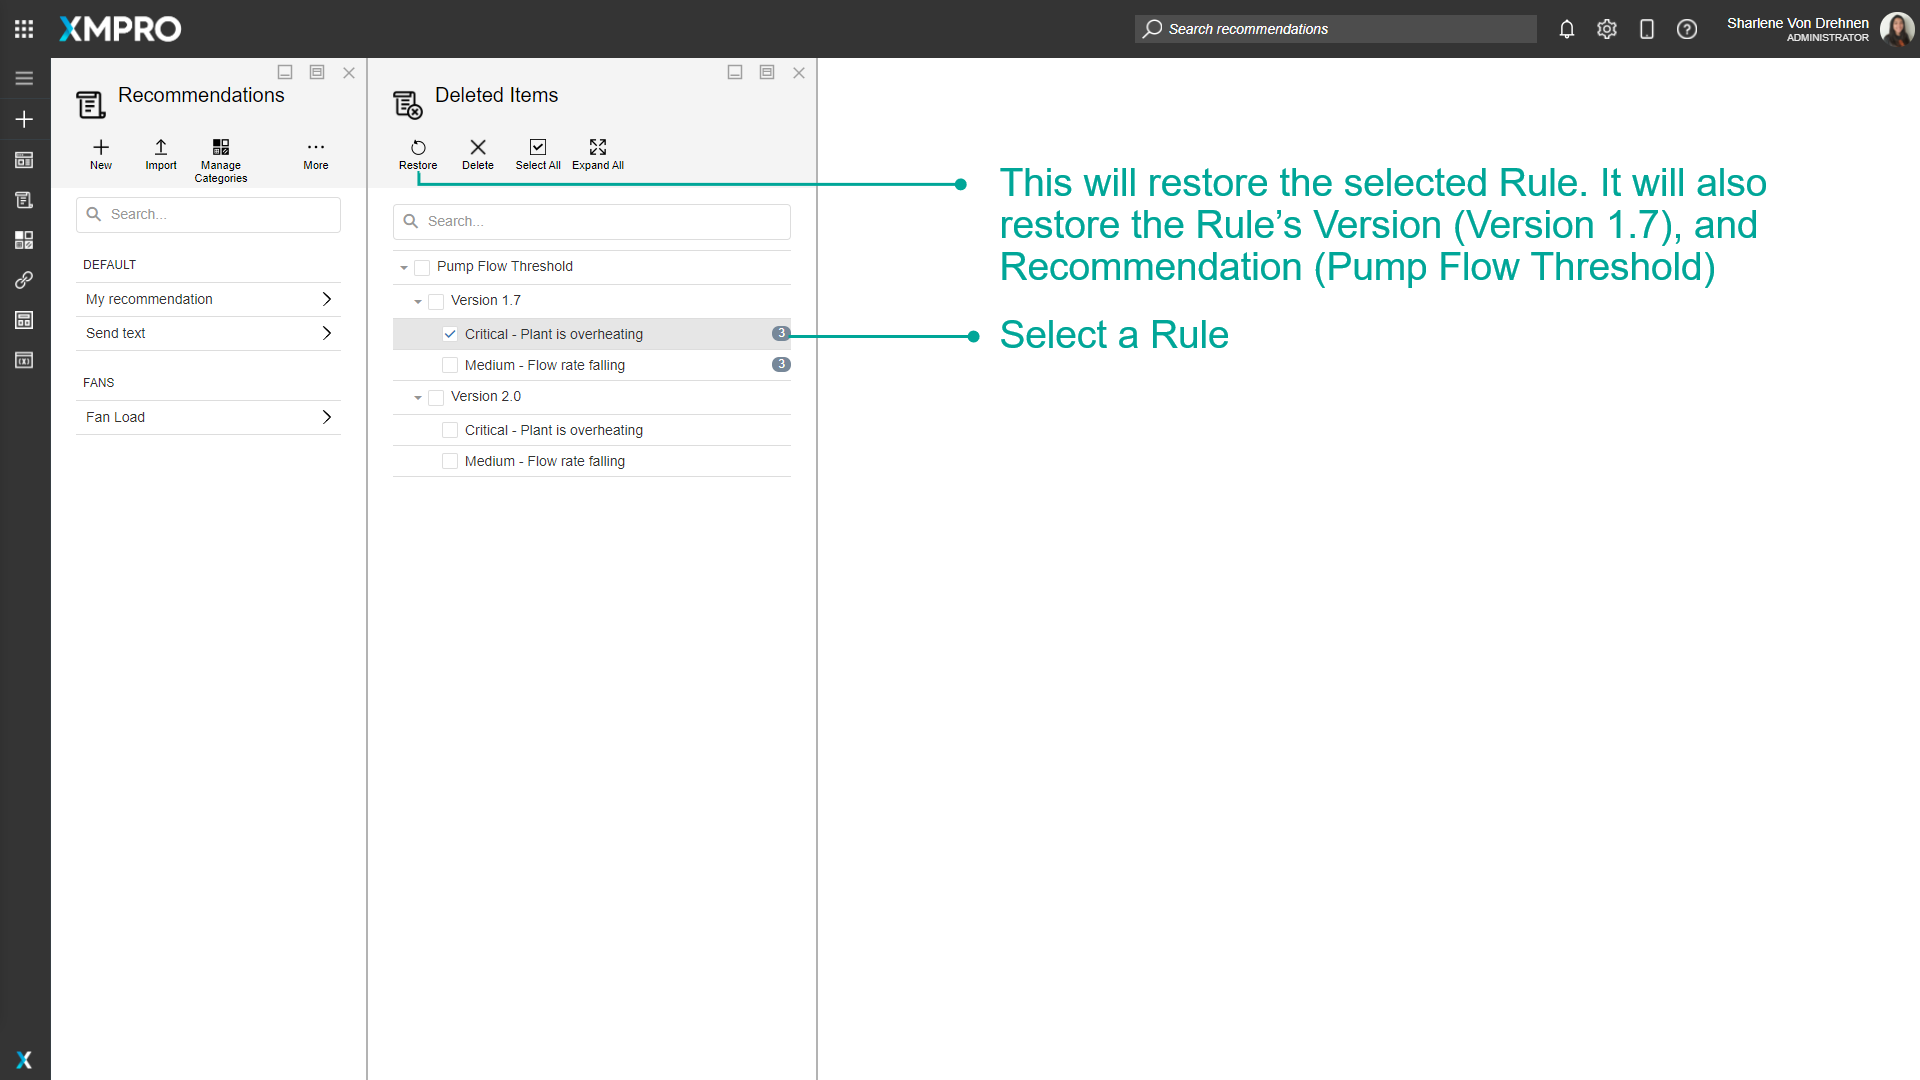Click the Expand All icon
The width and height of the screenshot is (1920, 1080).
tap(598, 148)
